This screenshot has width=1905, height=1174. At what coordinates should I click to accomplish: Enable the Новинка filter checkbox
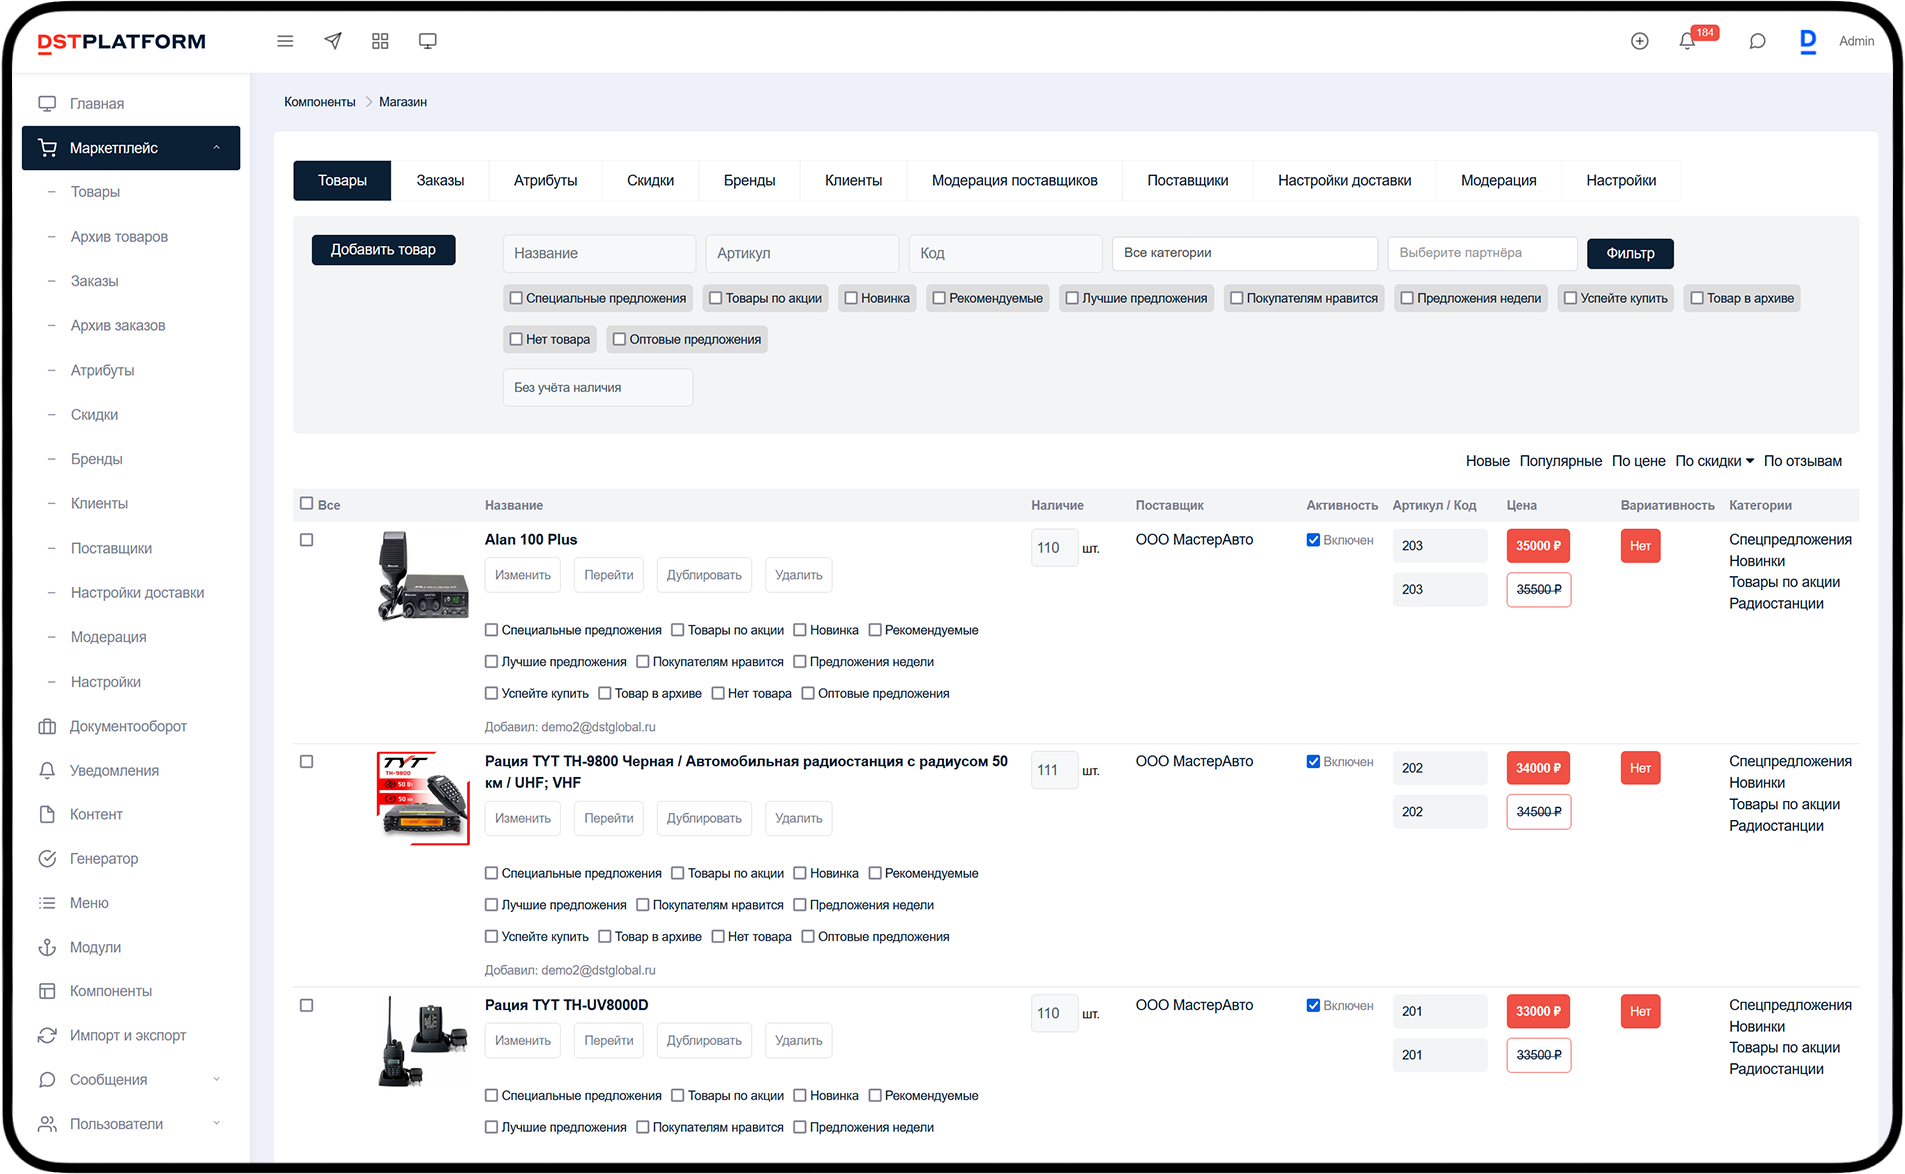pos(851,298)
